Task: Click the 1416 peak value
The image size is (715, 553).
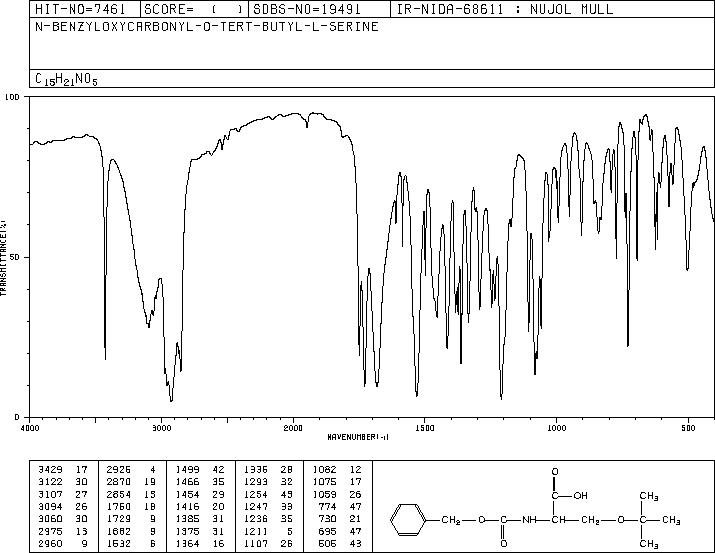Action: (x=187, y=506)
